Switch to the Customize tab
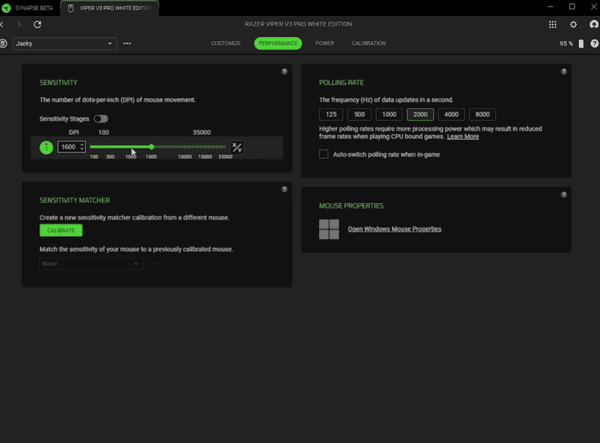The height and width of the screenshot is (443, 600). (x=226, y=44)
